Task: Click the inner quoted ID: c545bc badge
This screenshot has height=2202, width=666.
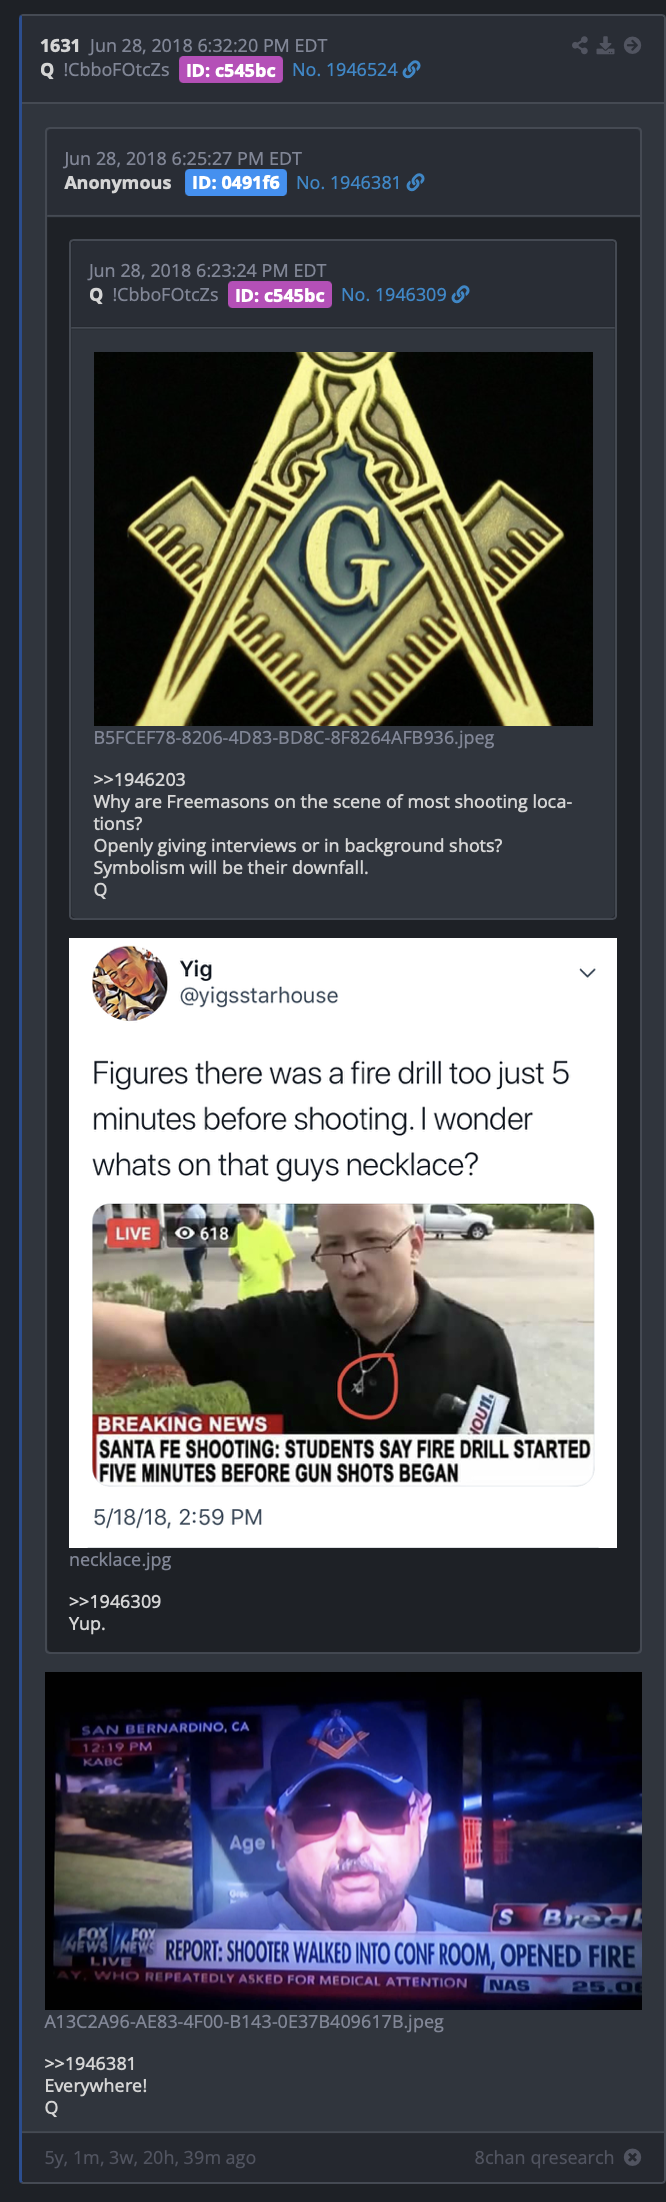Action: pos(280,294)
